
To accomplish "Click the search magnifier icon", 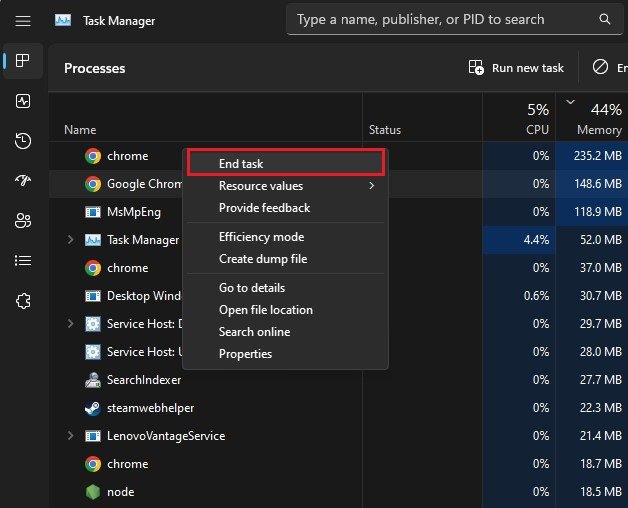I will (605, 19).
